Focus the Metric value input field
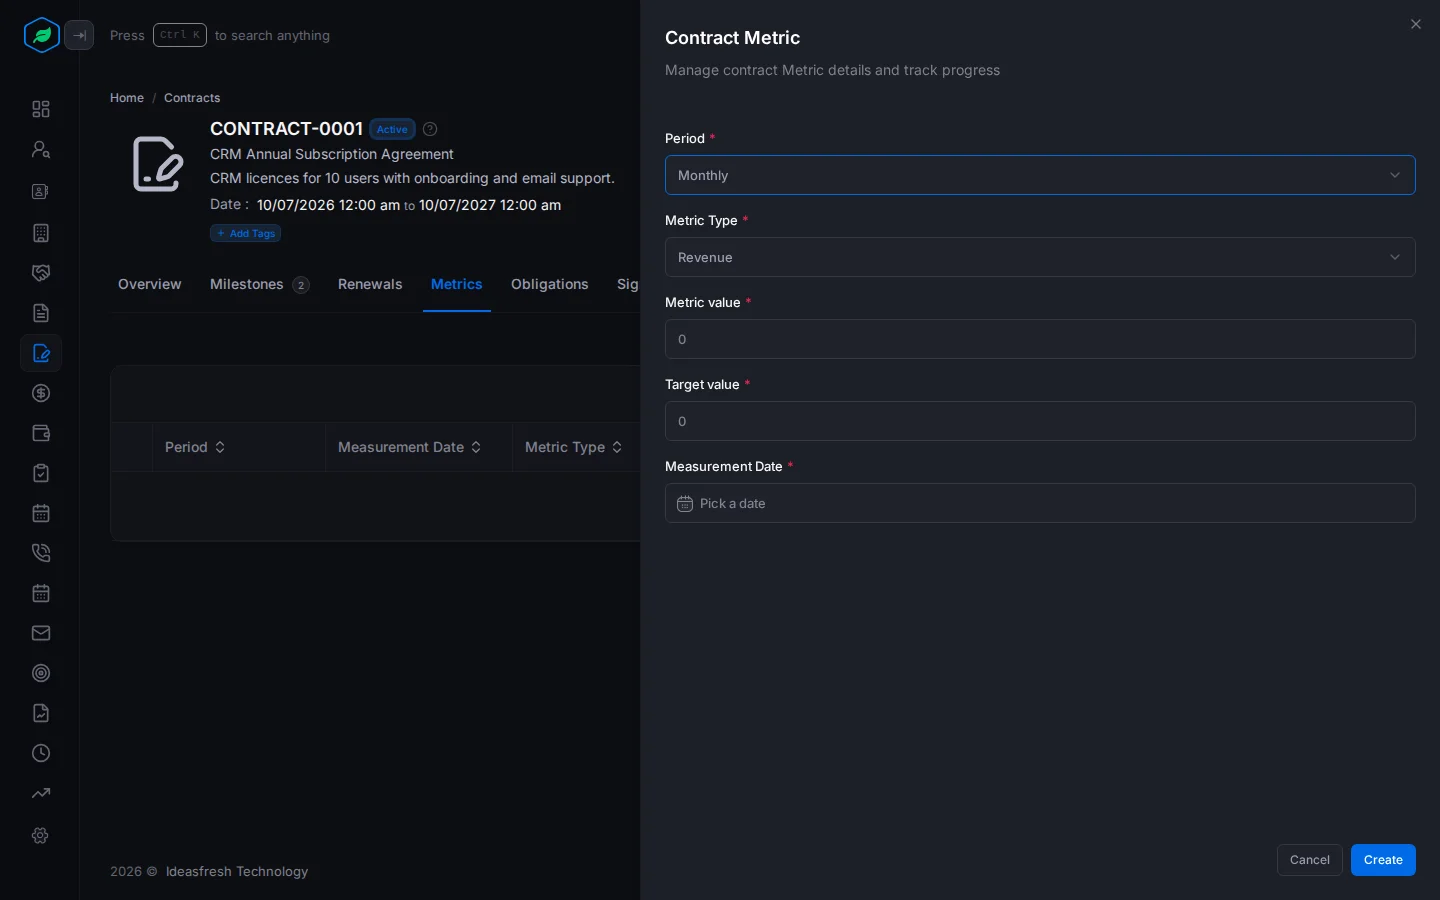Viewport: 1440px width, 900px height. coord(1040,339)
